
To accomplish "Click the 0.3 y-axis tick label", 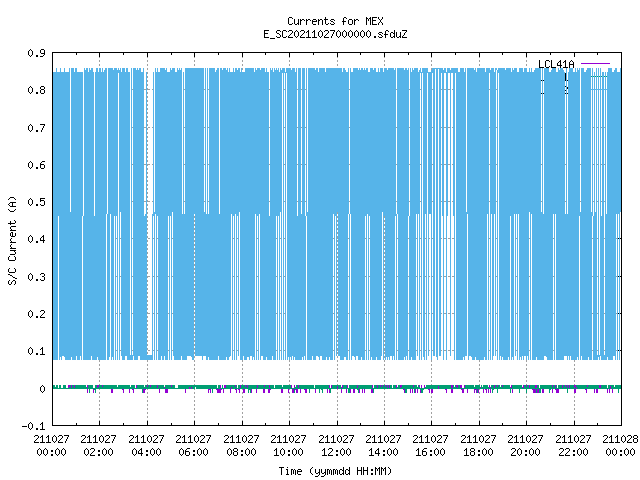I will pyautogui.click(x=36, y=277).
